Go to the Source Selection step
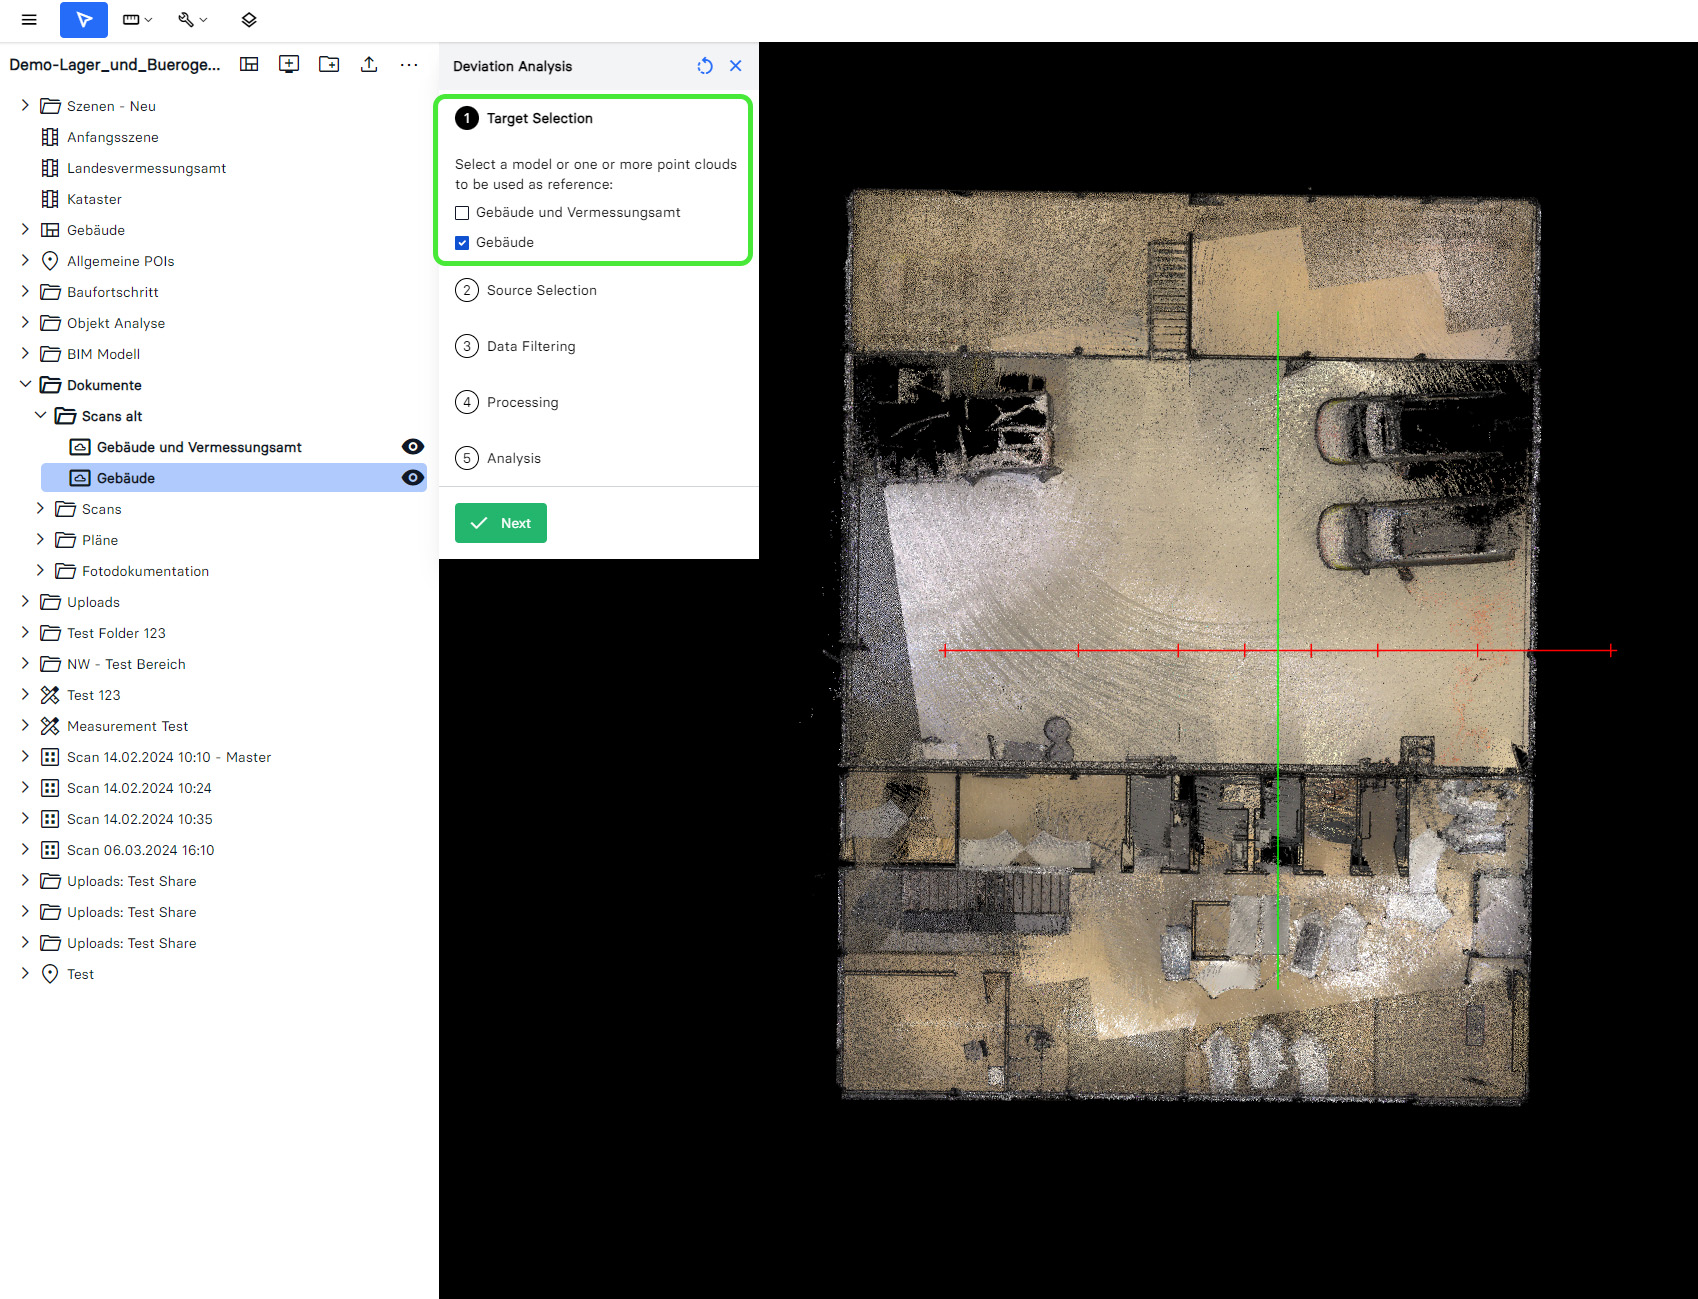 click(x=541, y=290)
